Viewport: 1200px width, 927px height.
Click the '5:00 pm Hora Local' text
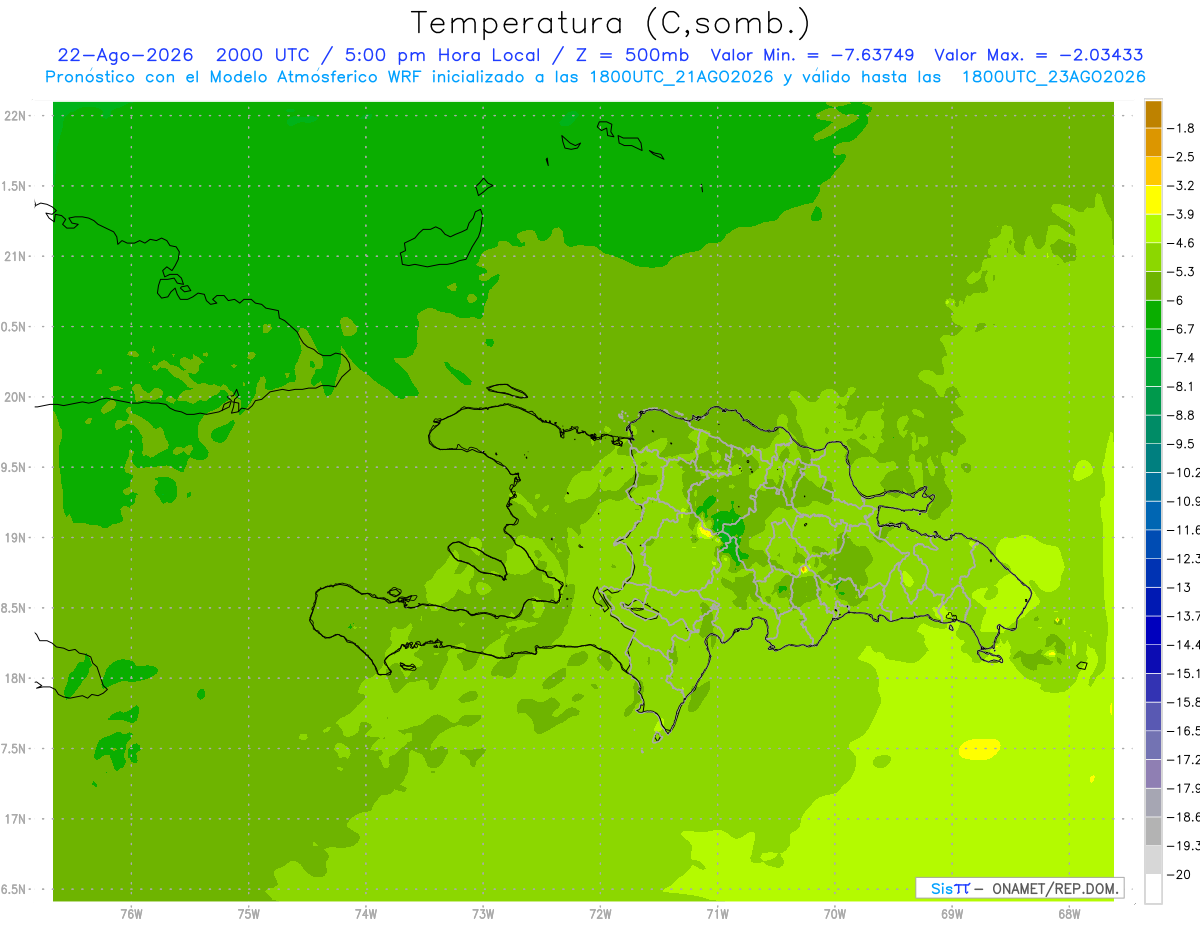(x=441, y=55)
